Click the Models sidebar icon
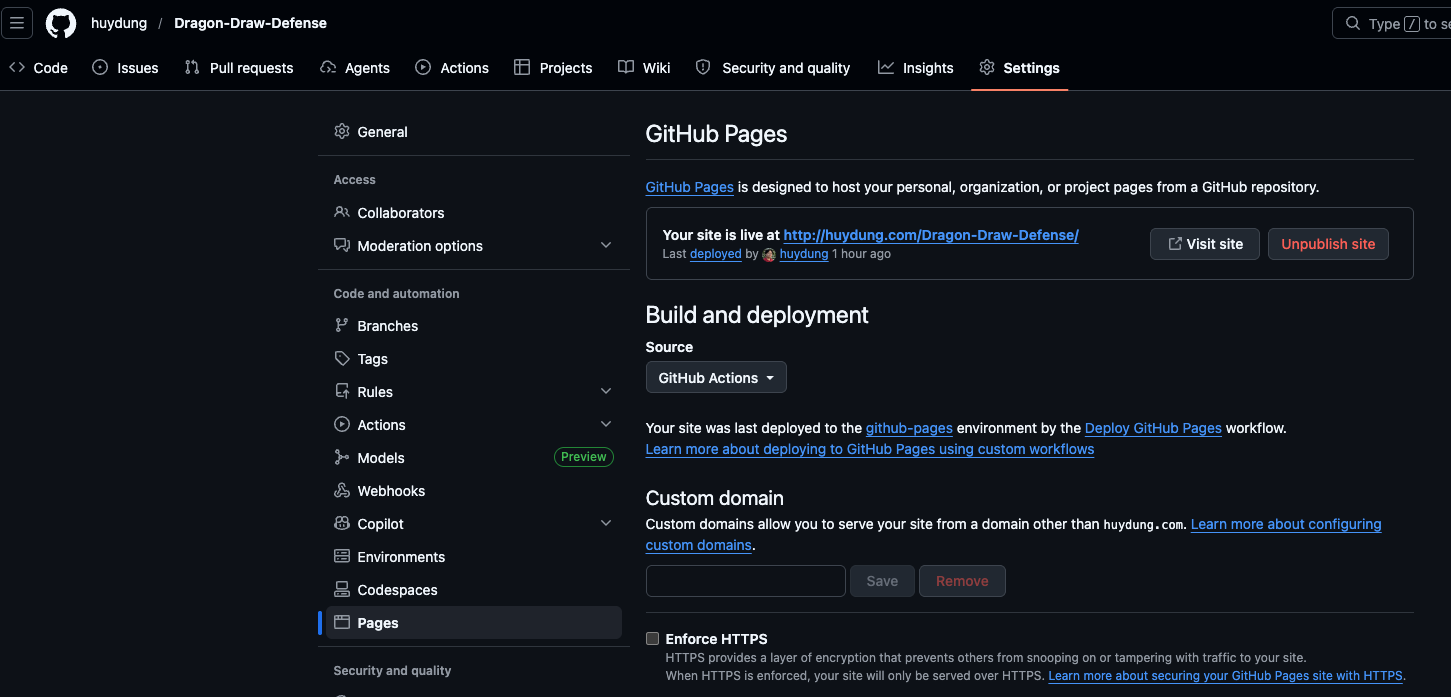The image size is (1451, 697). point(342,457)
